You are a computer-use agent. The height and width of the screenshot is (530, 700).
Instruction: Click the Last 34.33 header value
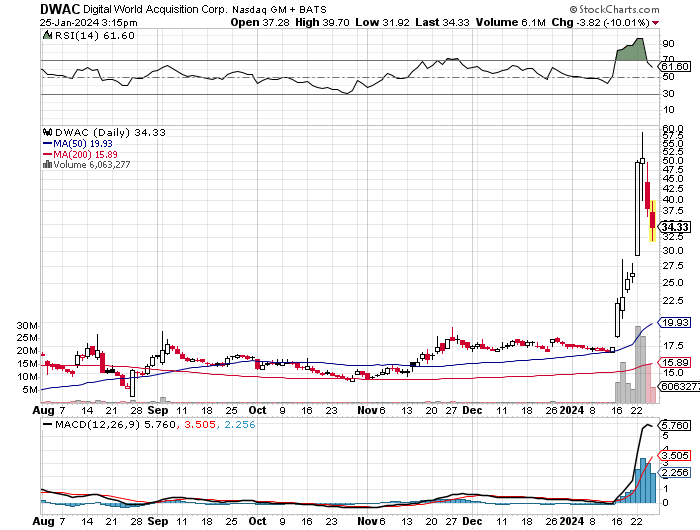pos(442,22)
